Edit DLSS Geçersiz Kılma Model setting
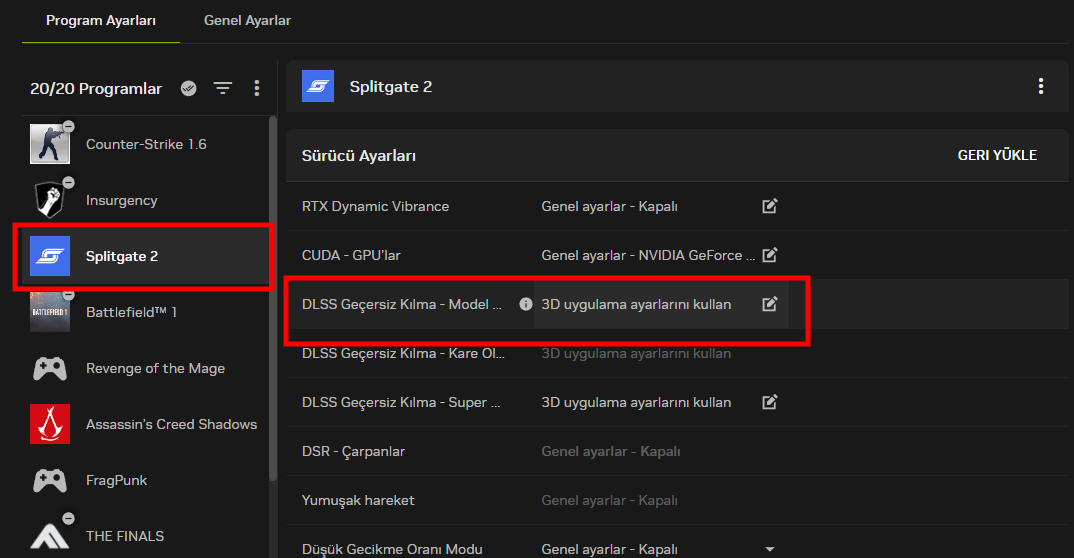1074x558 pixels. (x=770, y=304)
